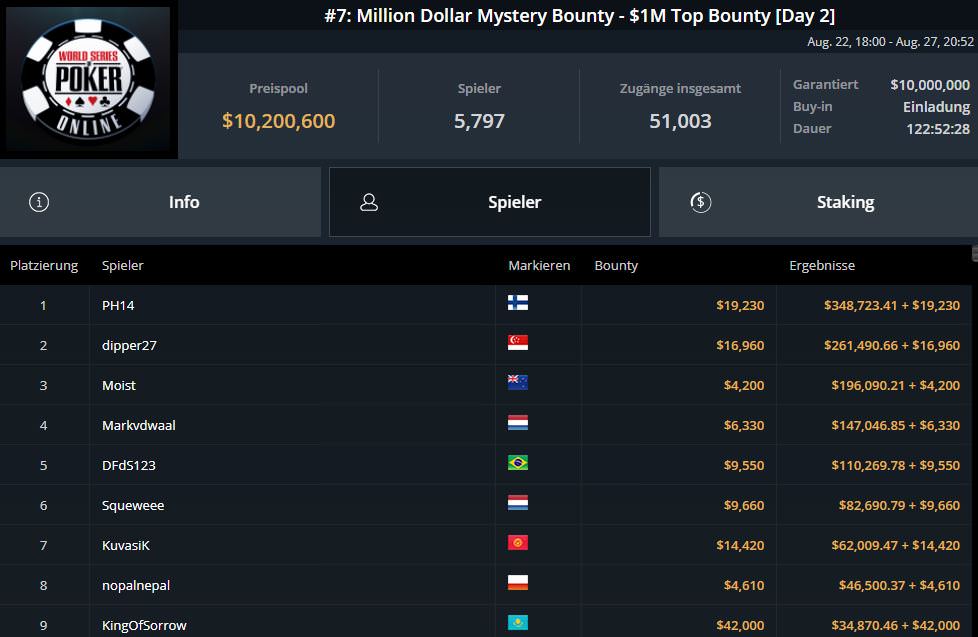Click the New Zealand flag beside Moist
978x637 pixels.
pos(518,384)
